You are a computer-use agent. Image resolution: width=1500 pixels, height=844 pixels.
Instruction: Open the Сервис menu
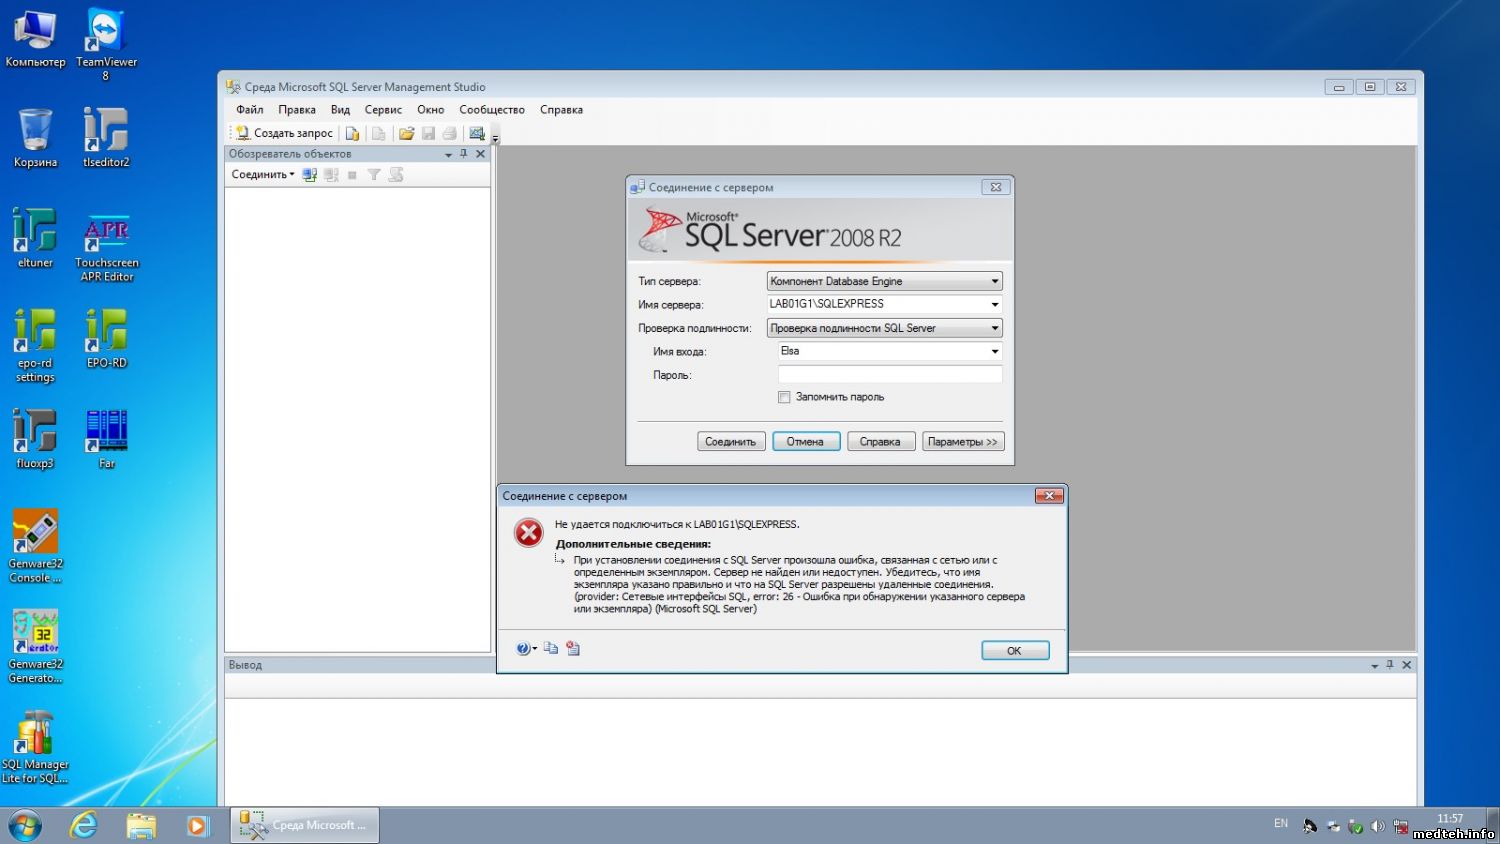[x=383, y=110]
